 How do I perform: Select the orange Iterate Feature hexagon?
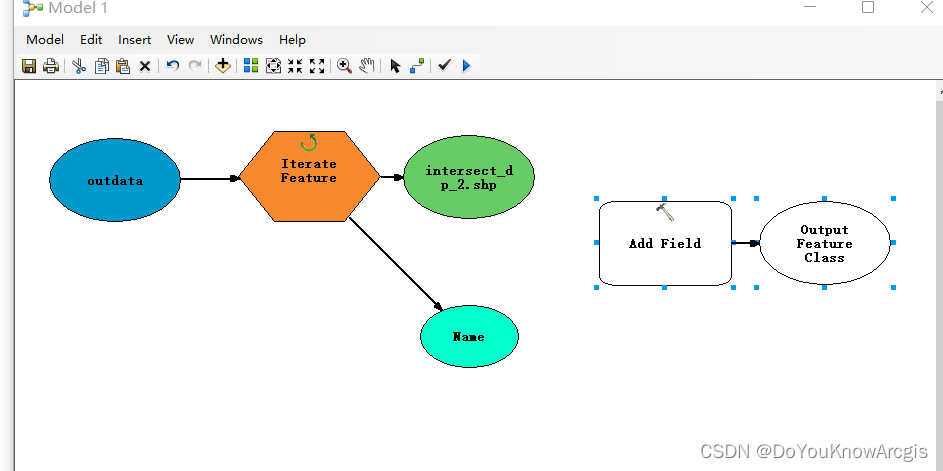(309, 176)
